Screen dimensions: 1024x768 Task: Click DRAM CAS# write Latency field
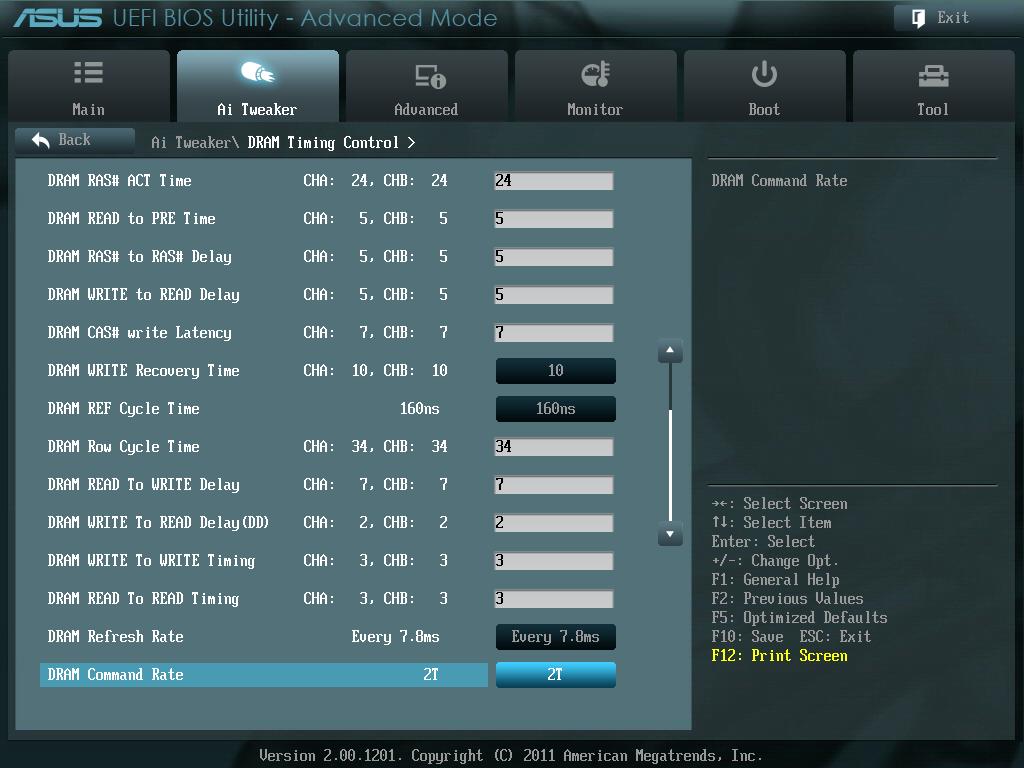554,333
